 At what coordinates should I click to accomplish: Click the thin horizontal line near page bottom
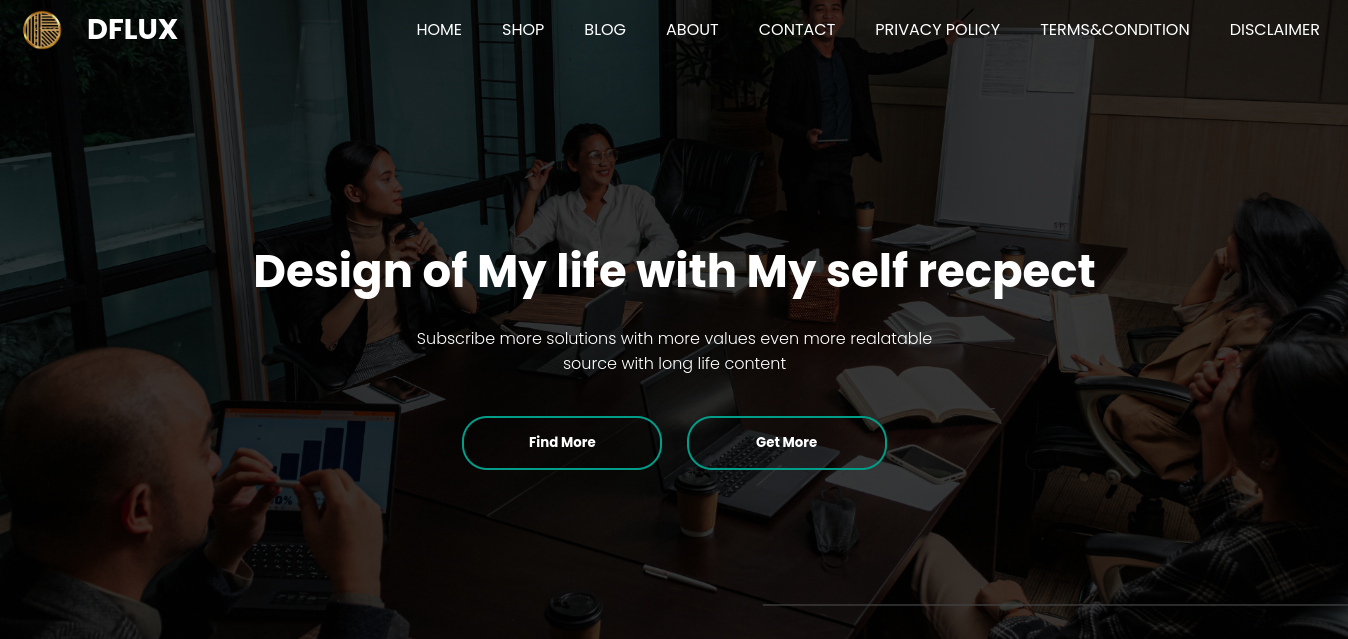1055,604
